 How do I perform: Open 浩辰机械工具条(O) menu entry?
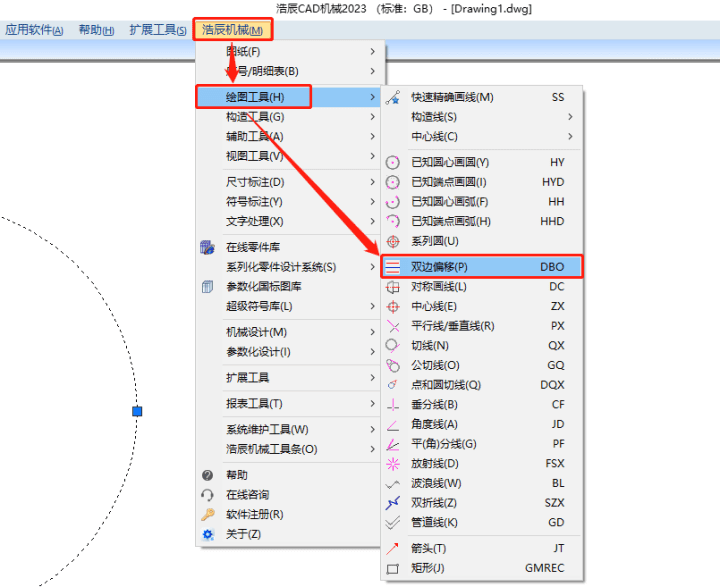[288, 449]
